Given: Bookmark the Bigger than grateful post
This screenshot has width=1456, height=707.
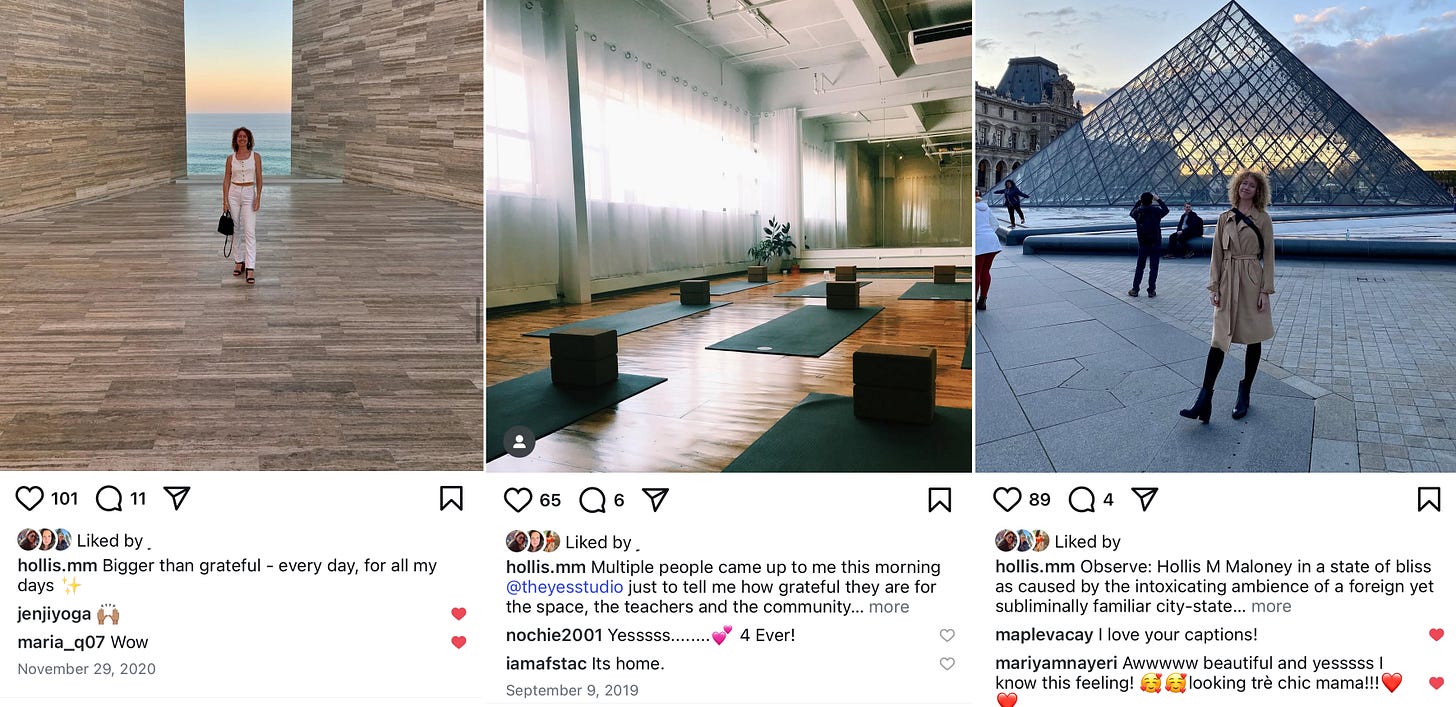Looking at the screenshot, I should (451, 498).
